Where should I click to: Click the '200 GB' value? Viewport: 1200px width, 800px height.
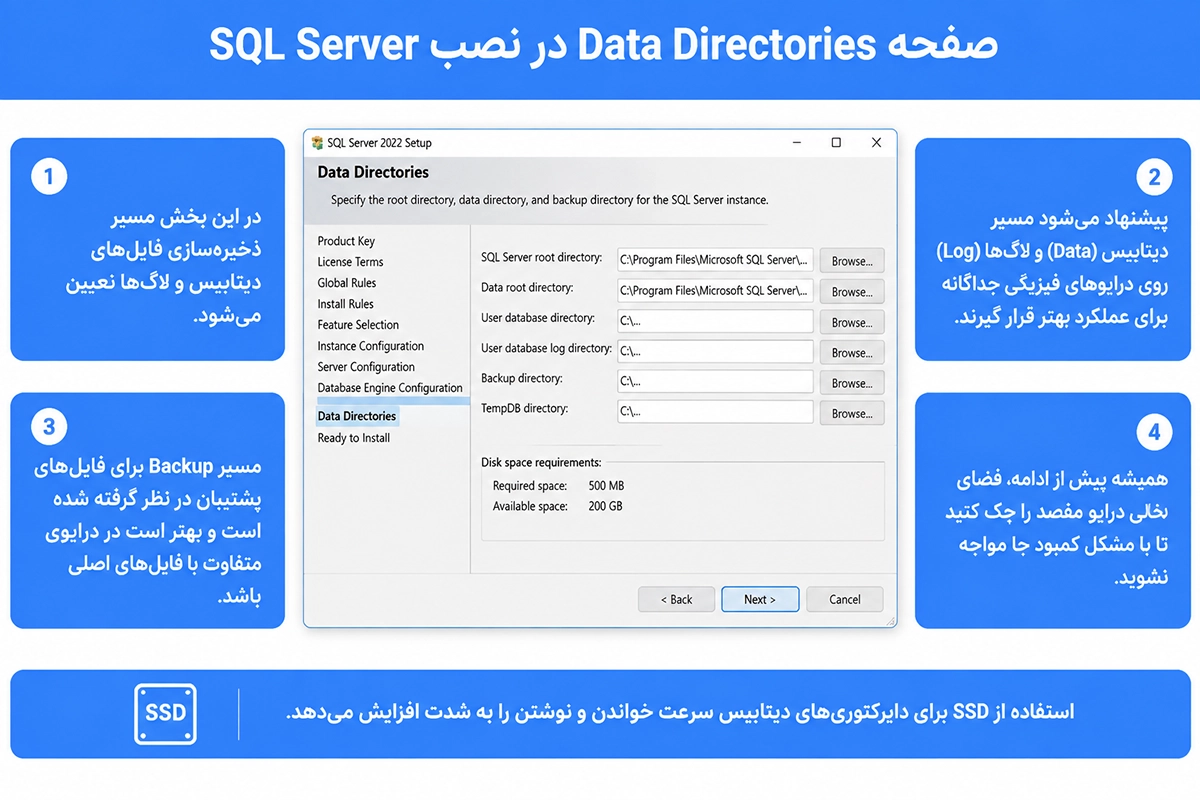[x=605, y=507]
